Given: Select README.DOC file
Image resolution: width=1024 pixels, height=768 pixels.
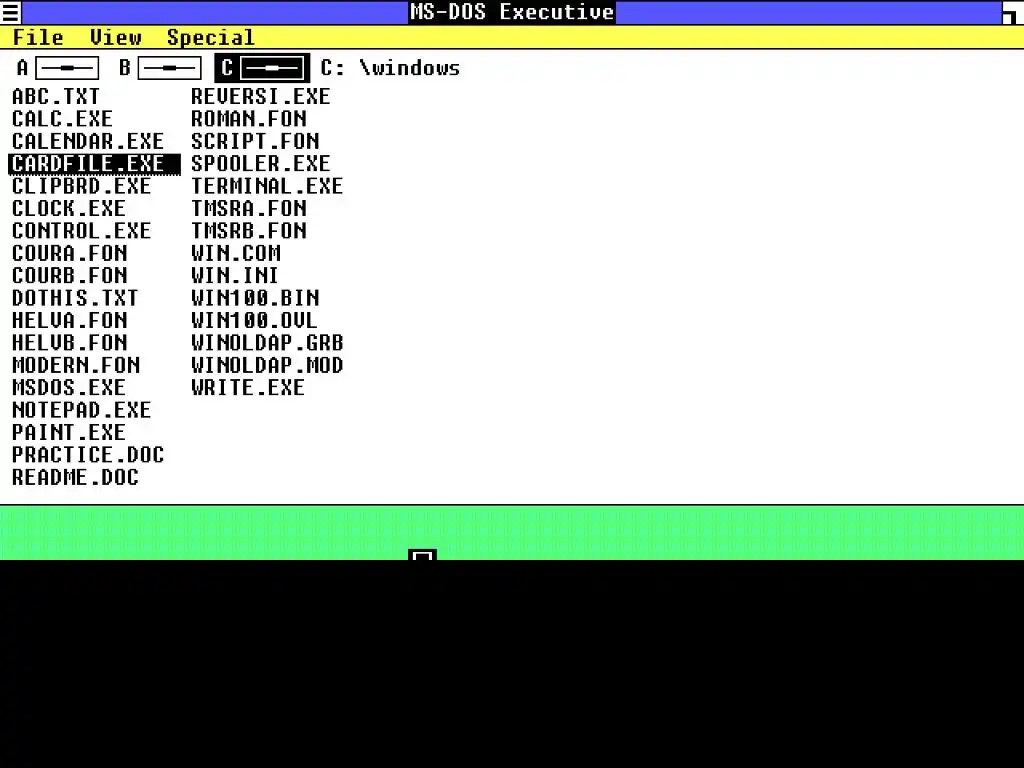Looking at the screenshot, I should 75,477.
